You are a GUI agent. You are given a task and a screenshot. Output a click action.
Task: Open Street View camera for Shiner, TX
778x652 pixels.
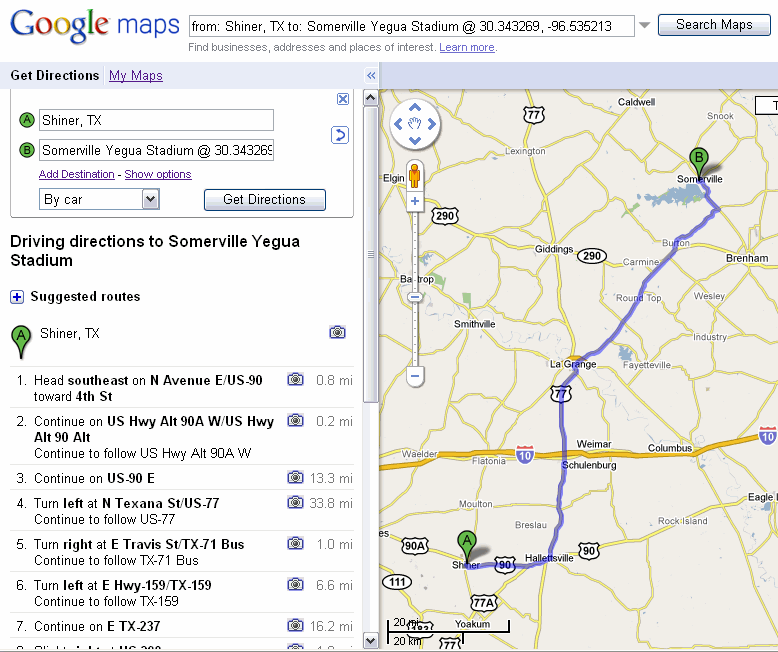[x=337, y=332]
